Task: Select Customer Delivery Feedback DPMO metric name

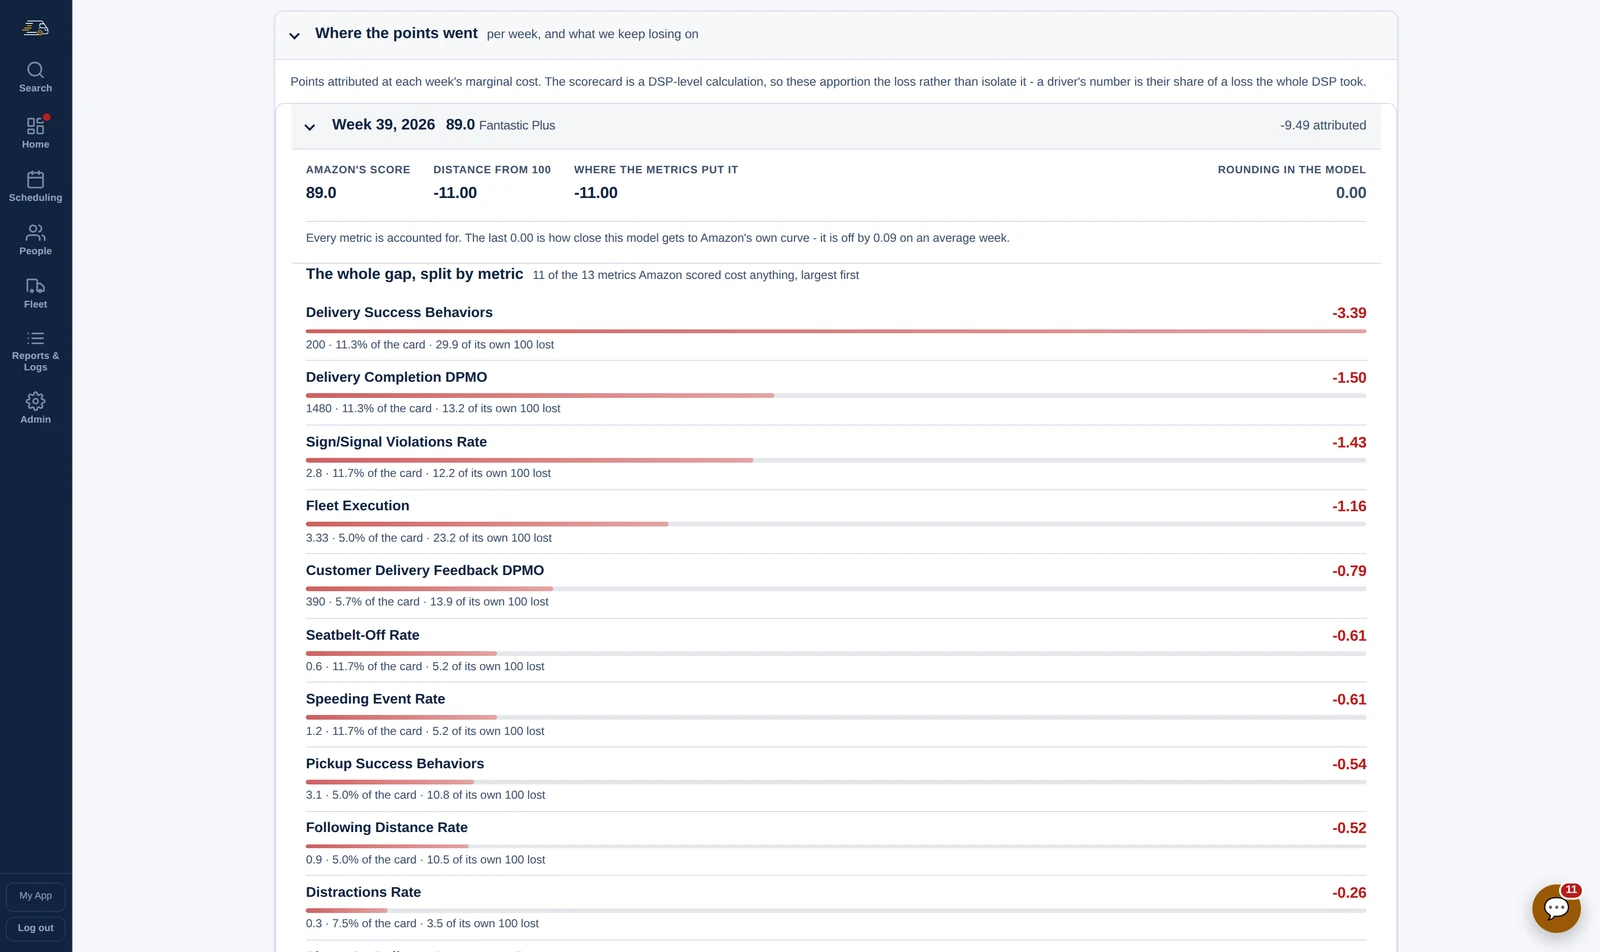Action: click(425, 570)
